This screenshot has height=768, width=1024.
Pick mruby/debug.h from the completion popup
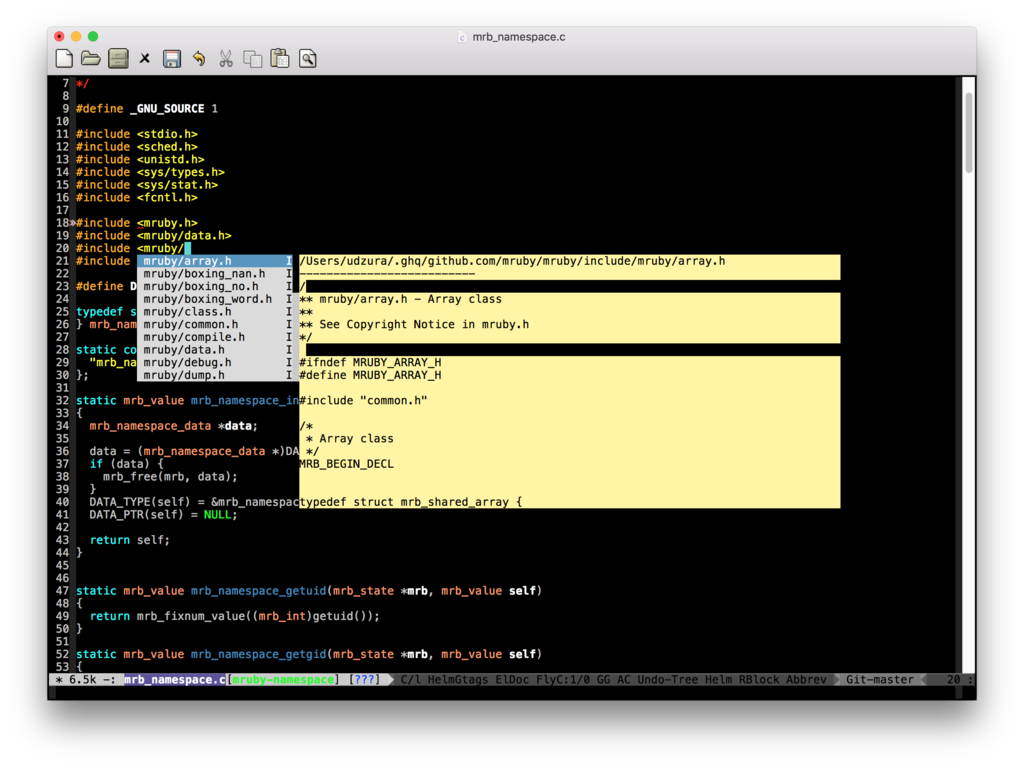214,363
